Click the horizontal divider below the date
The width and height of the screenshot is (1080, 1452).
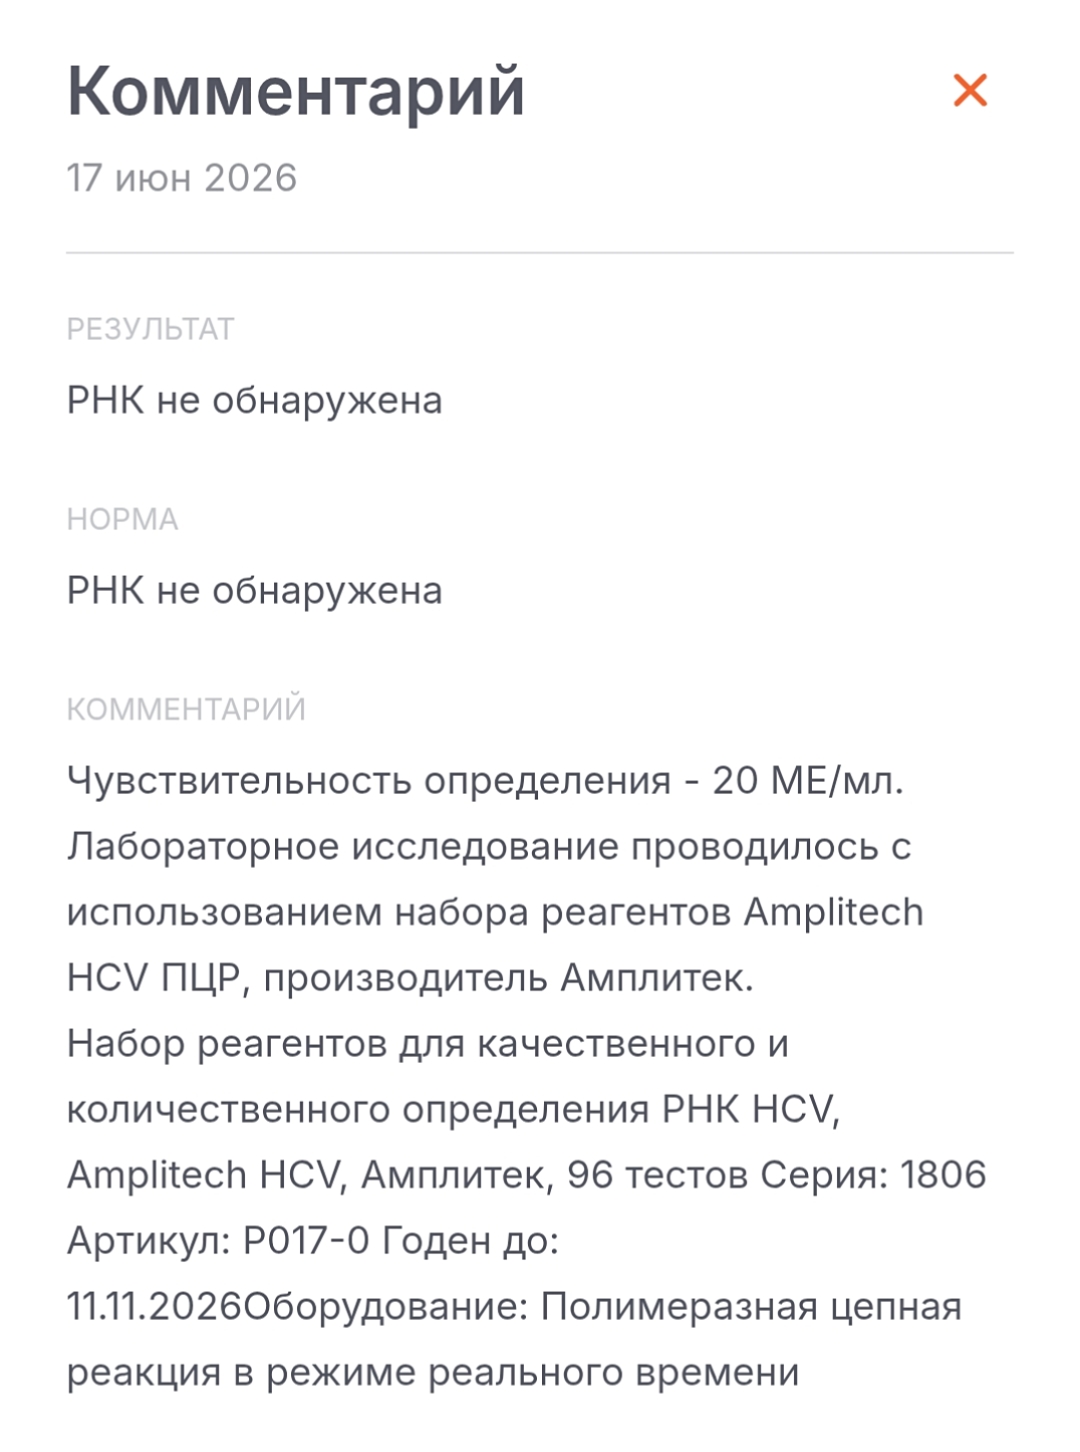pyautogui.click(x=540, y=253)
